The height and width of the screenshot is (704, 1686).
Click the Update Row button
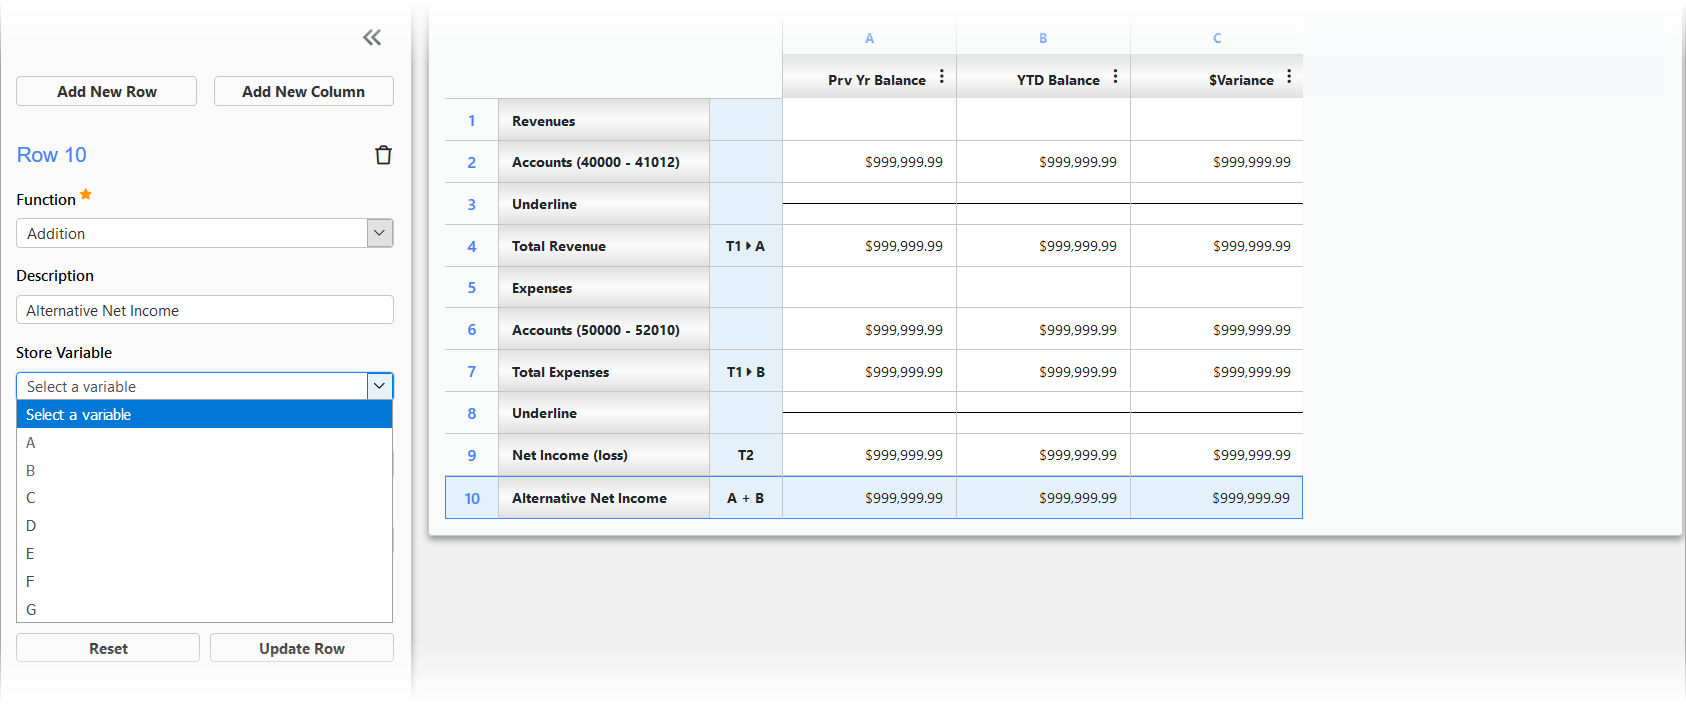point(302,648)
